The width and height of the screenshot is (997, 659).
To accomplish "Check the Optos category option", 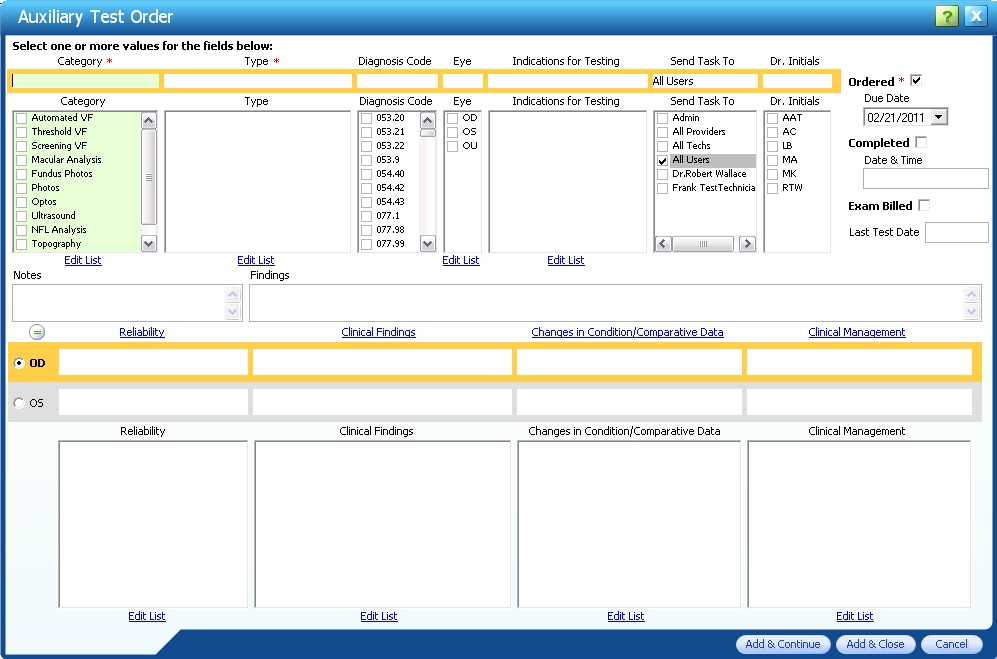I will [22, 202].
